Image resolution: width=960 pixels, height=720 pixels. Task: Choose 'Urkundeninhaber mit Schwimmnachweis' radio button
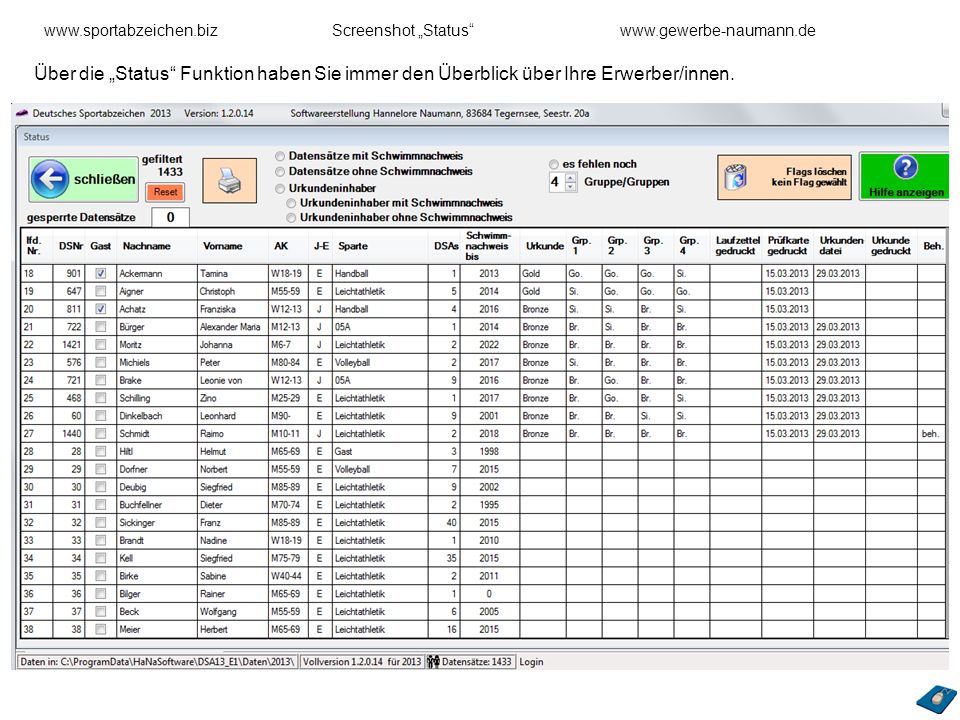(291, 203)
